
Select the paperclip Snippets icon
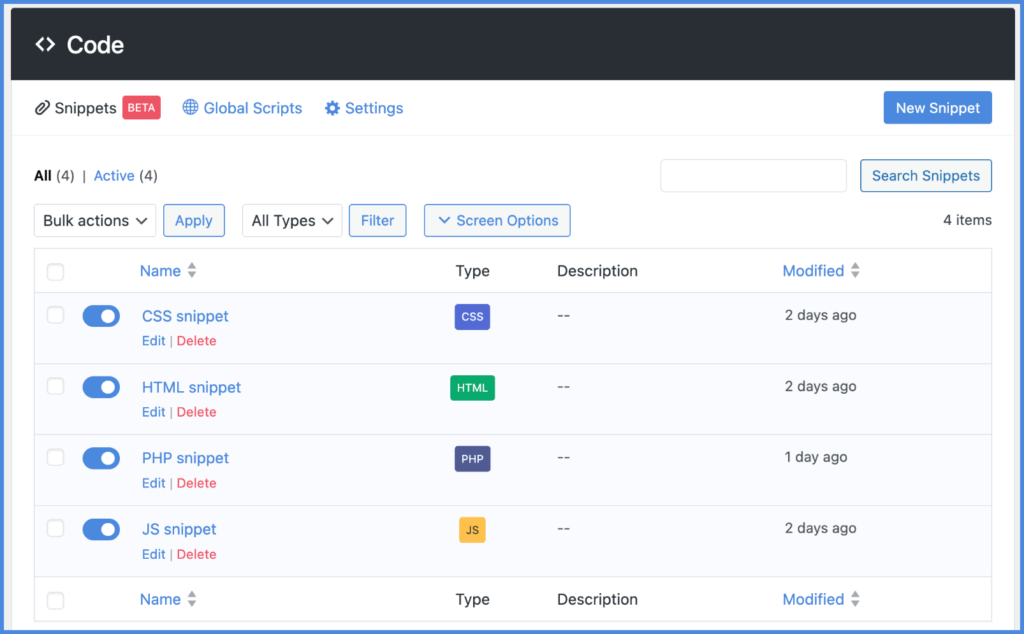tap(41, 107)
